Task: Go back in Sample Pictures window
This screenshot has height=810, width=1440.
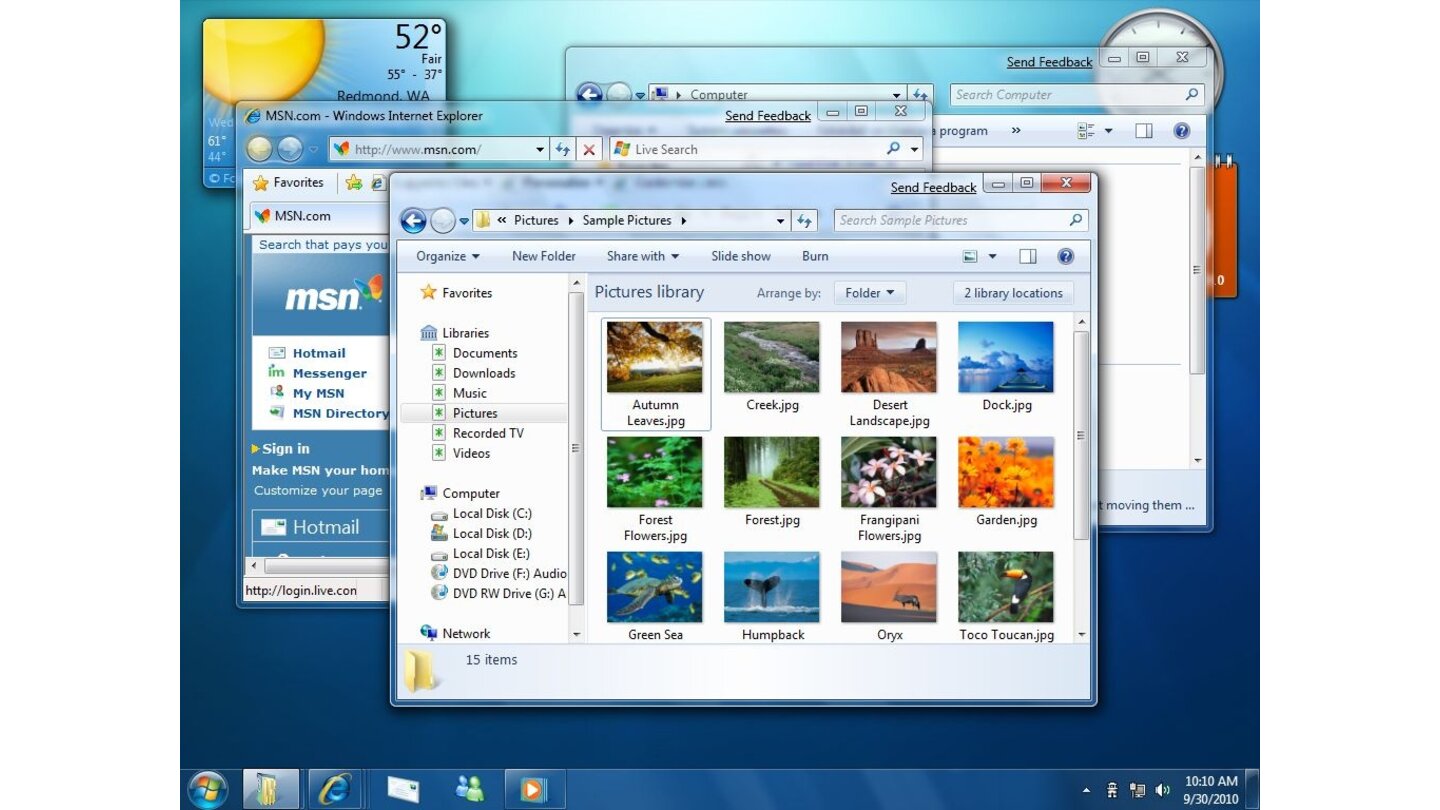Action: coord(413,221)
